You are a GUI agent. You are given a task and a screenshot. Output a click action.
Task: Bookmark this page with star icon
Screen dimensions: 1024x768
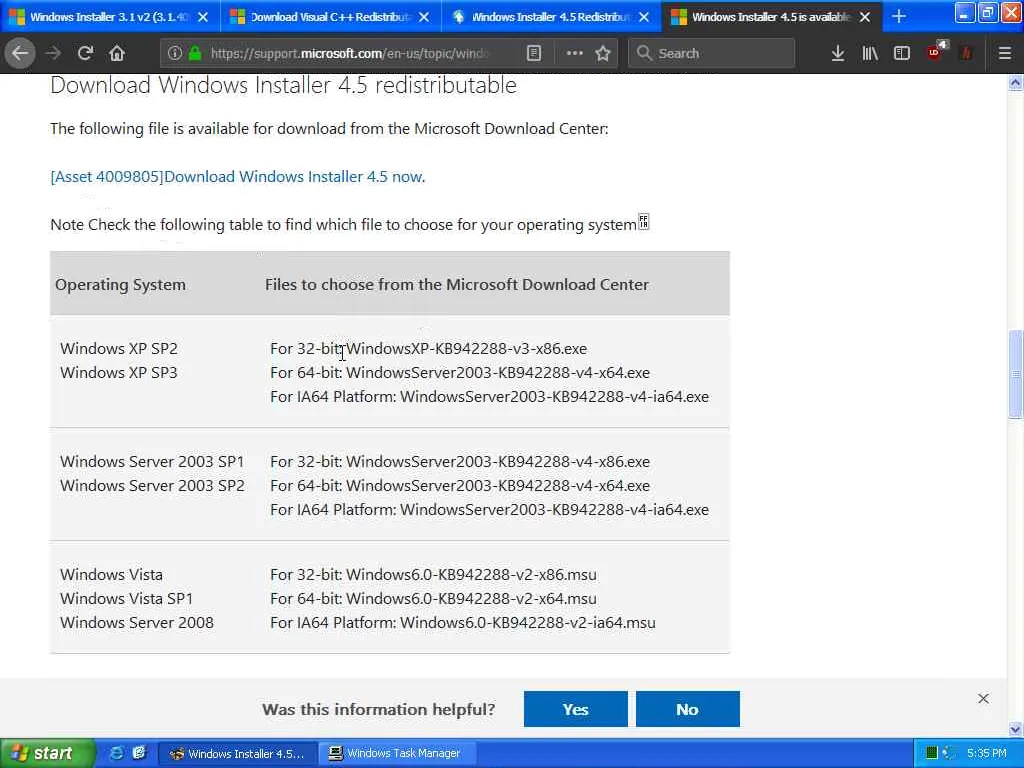tap(603, 54)
